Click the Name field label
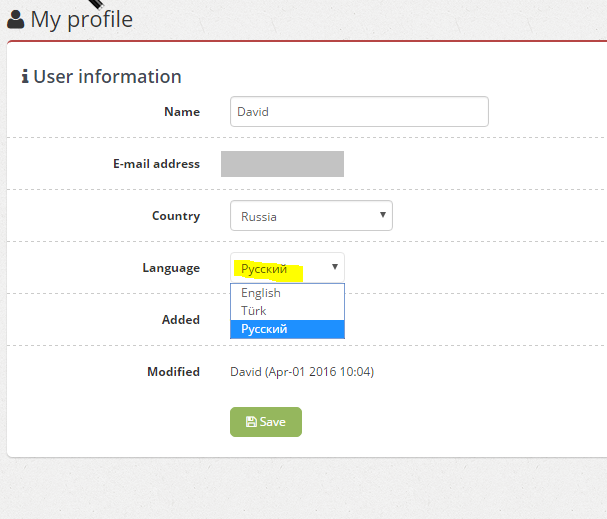The image size is (607, 519). coord(182,112)
